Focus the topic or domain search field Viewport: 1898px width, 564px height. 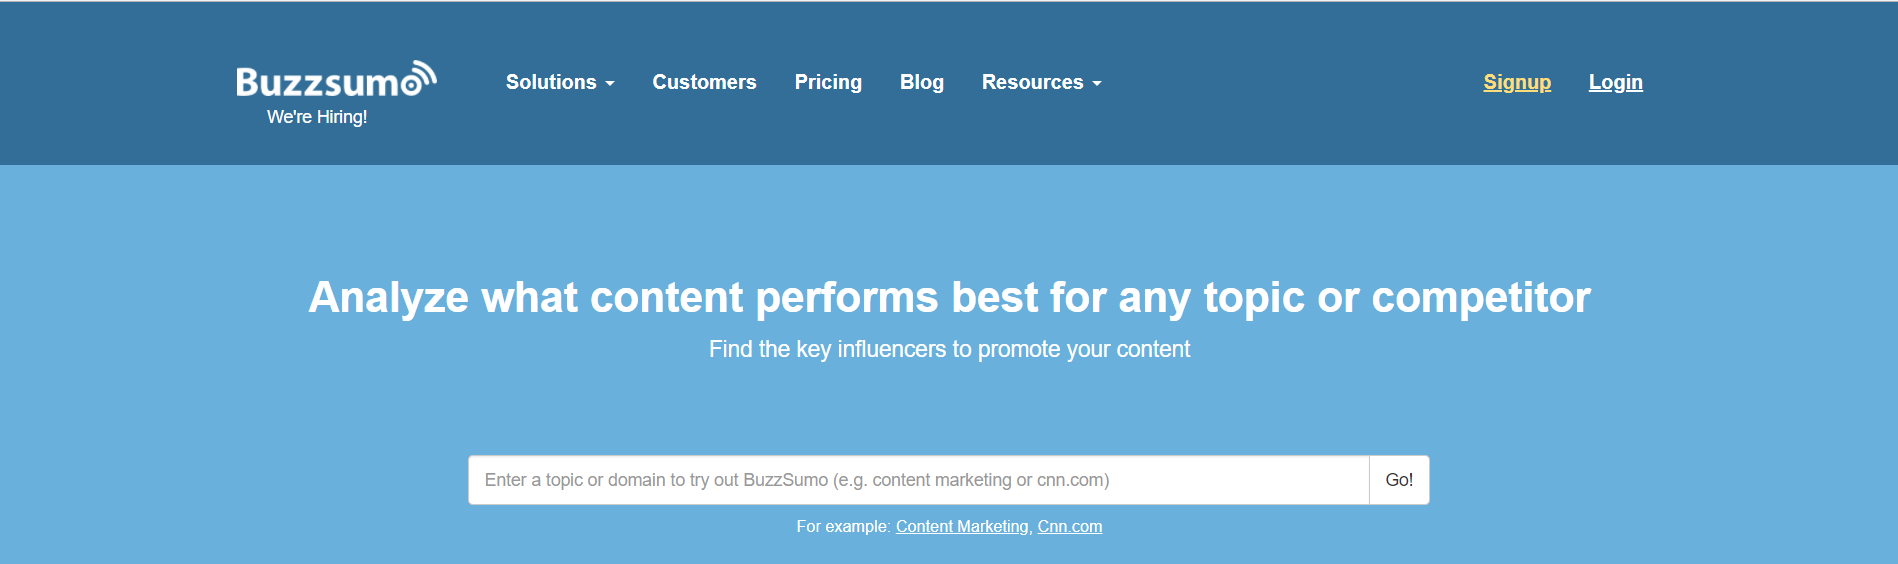tap(919, 480)
